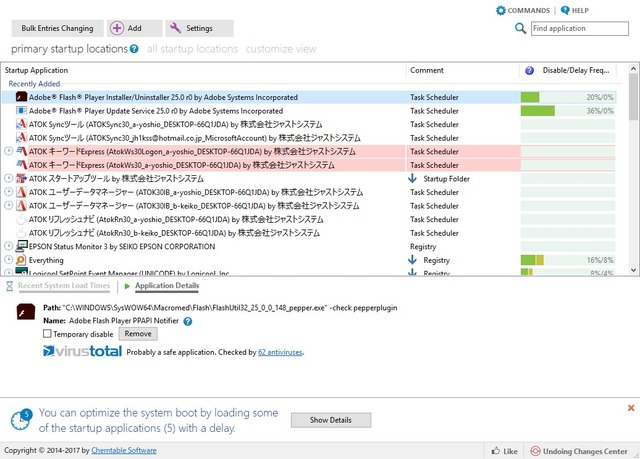640x459 pixels.
Task: Click the clock optimization tip icon
Action: [21, 420]
